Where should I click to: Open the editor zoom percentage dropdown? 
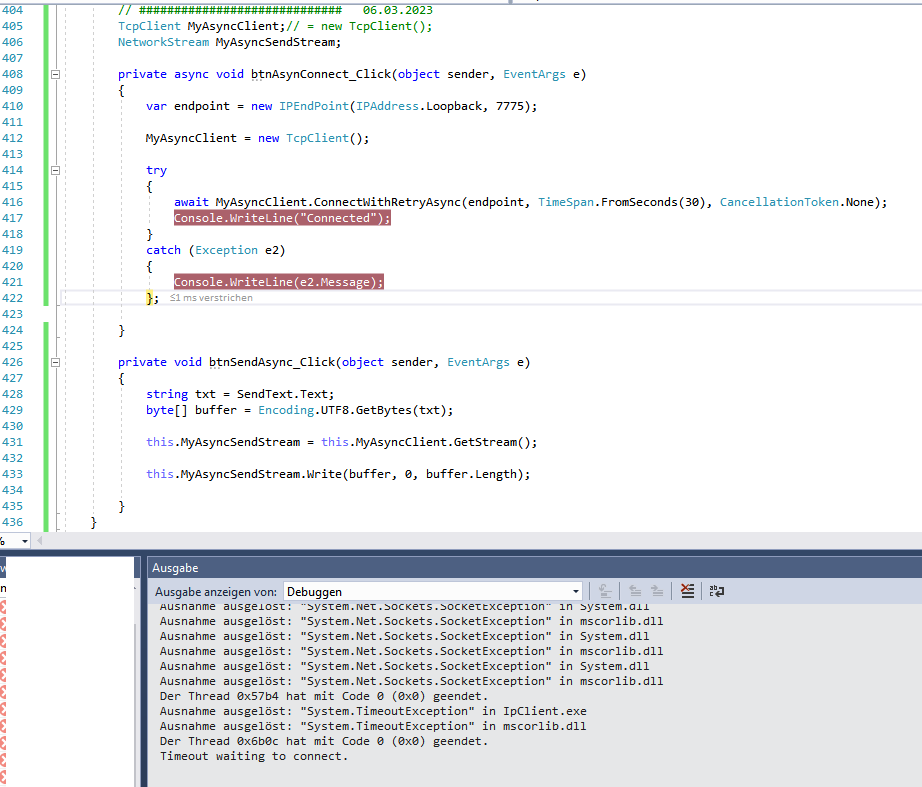(24, 541)
